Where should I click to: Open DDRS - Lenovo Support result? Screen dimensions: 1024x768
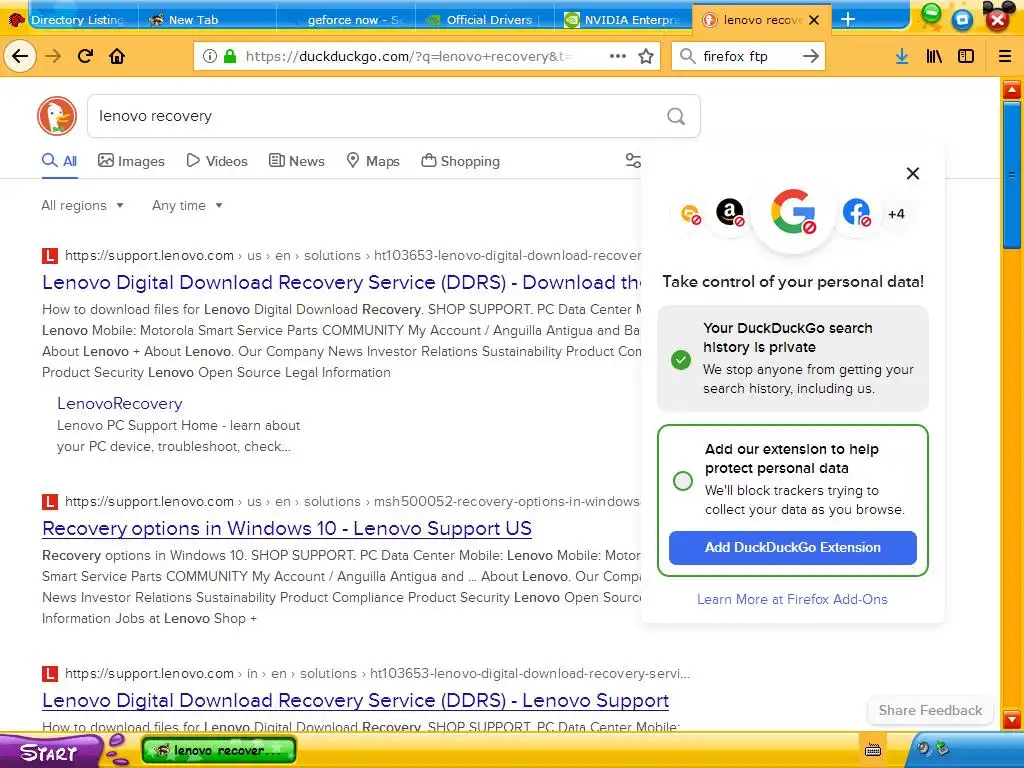355,700
